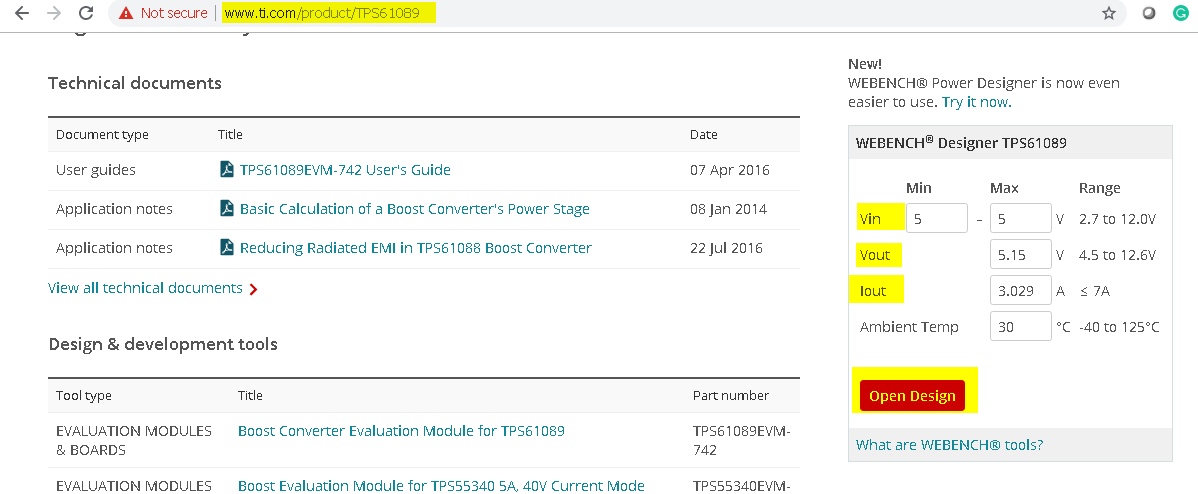Click the Vin Max input field
The image size is (1198, 494).
(1021, 218)
